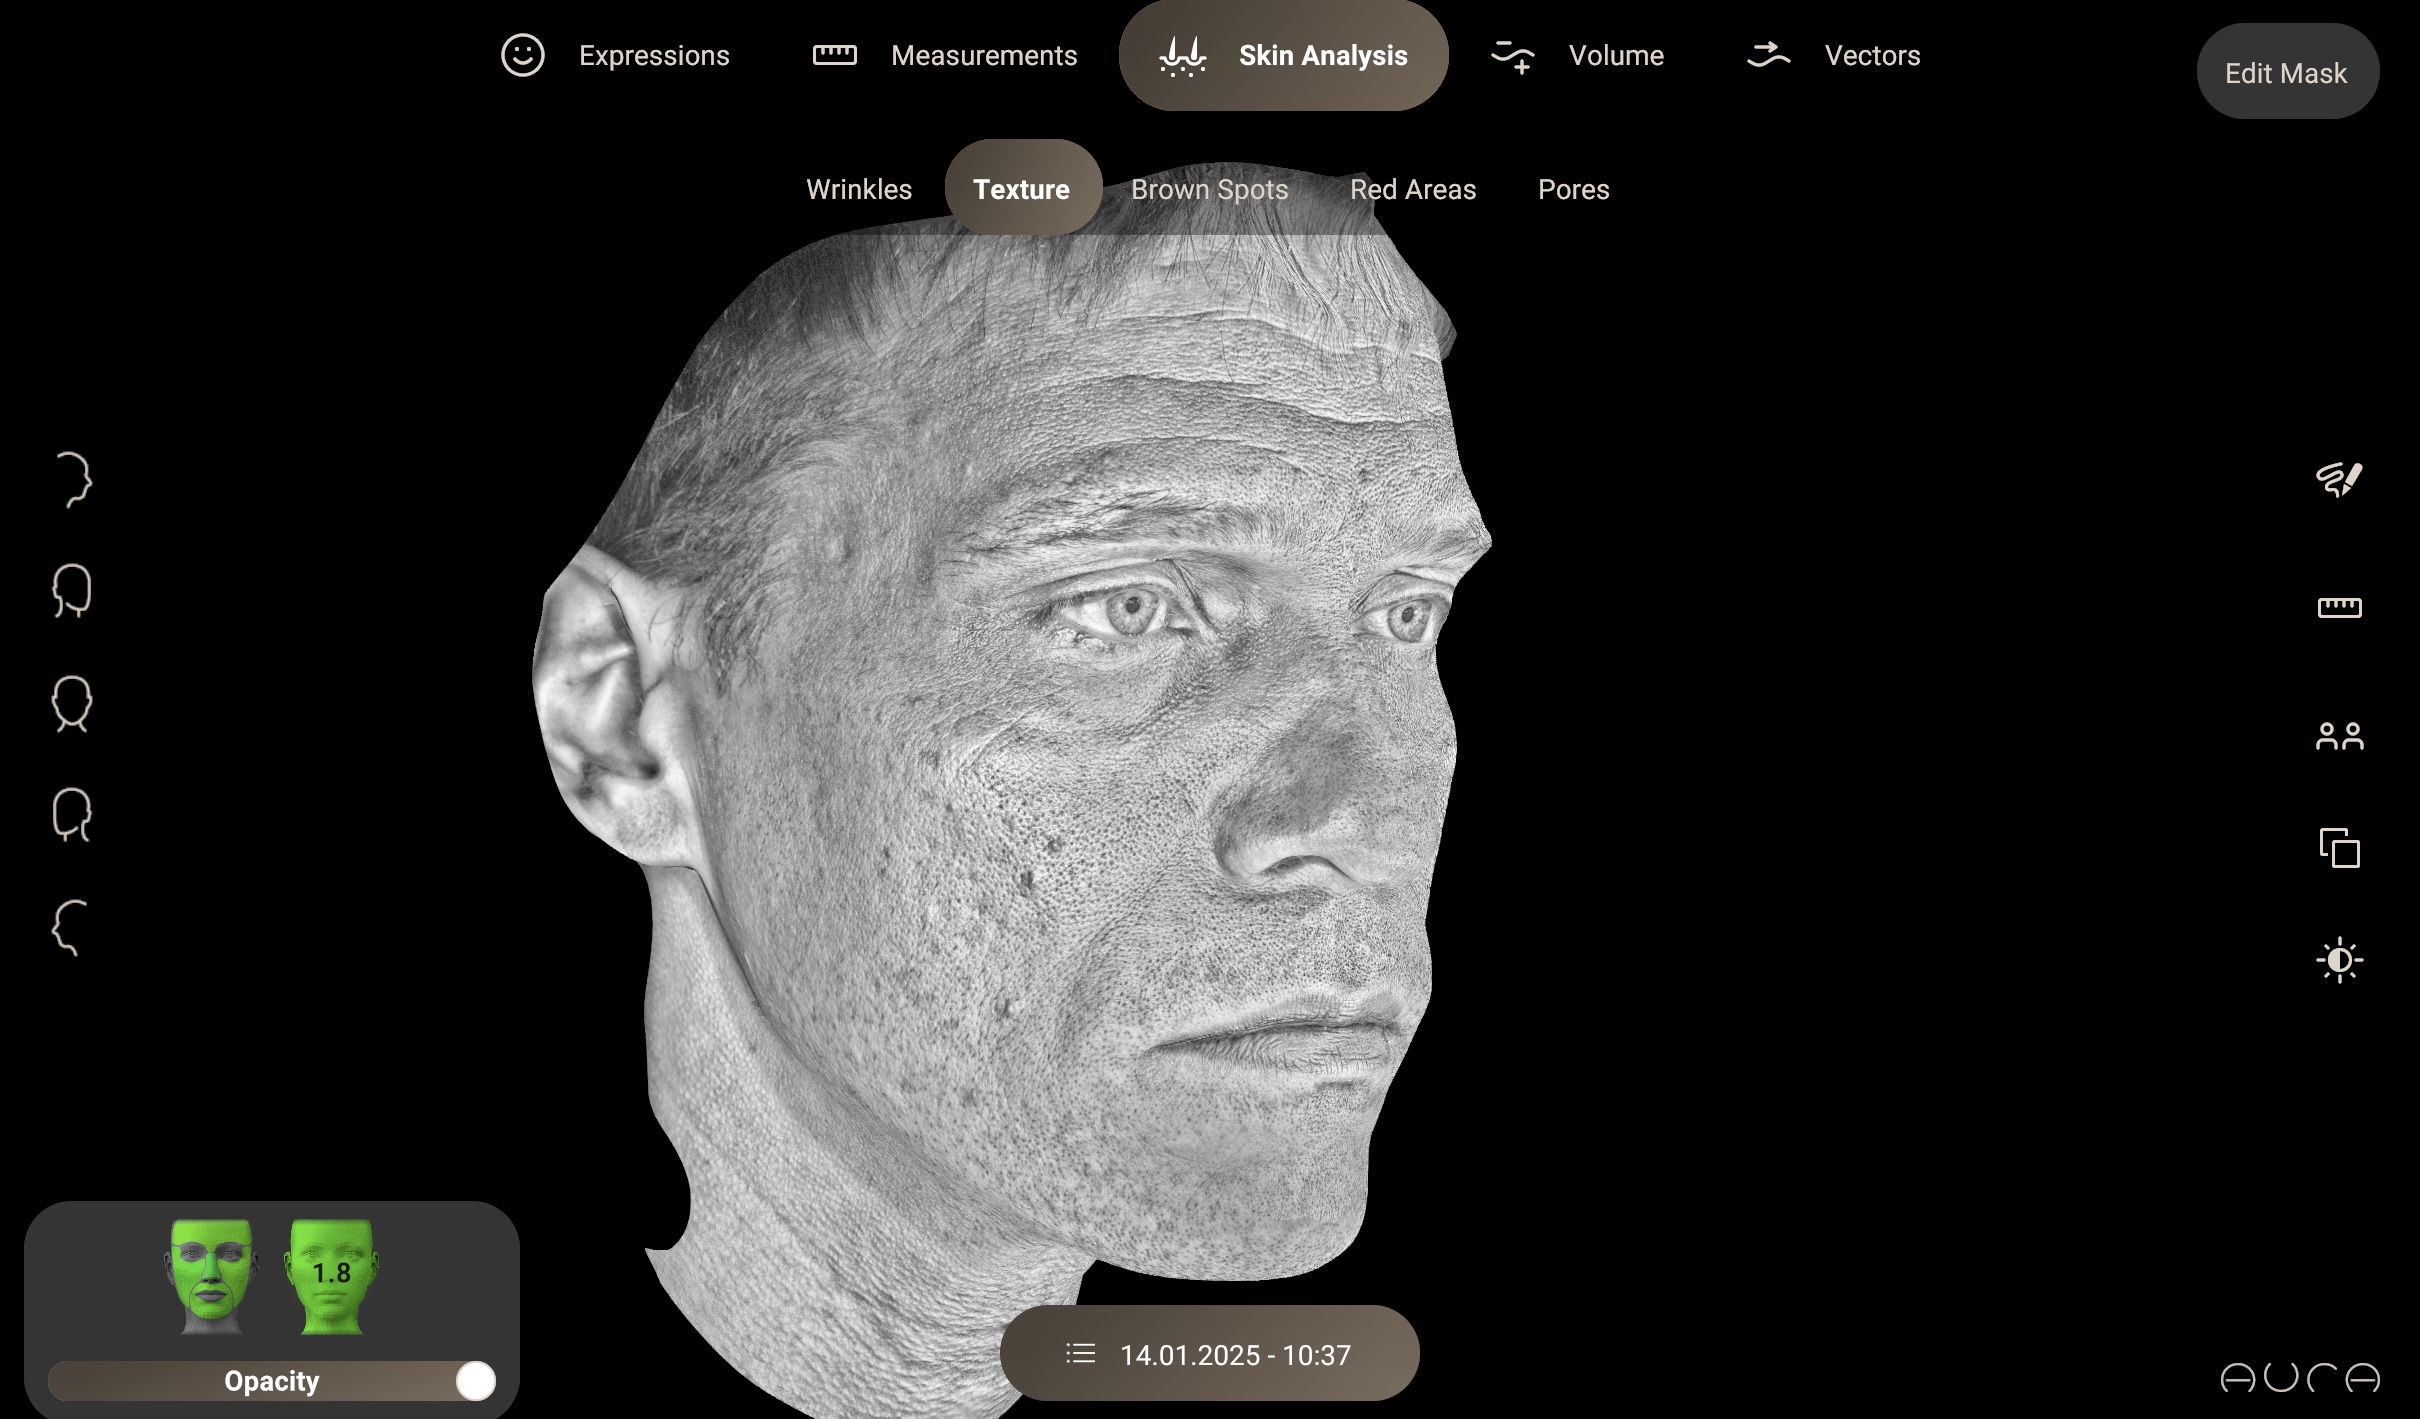2420x1419 pixels.
Task: Select the three-quarter right head view
Action: (73, 592)
